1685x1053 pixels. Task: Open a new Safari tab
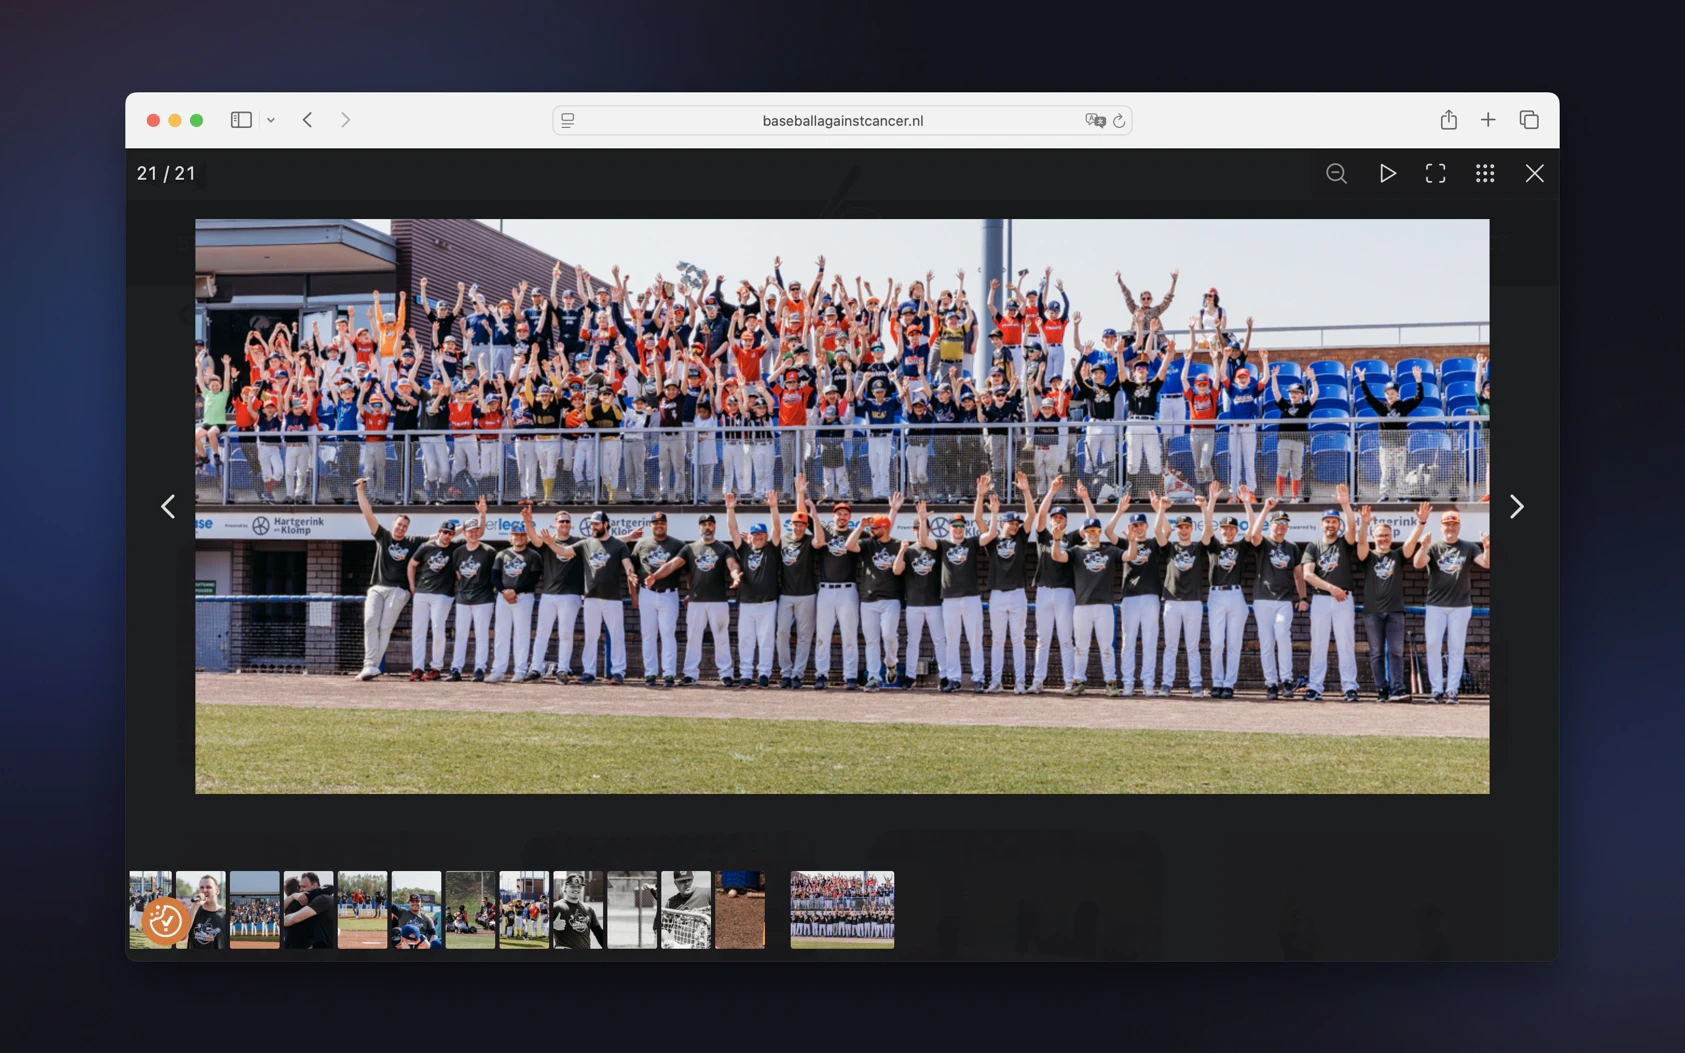click(x=1488, y=120)
